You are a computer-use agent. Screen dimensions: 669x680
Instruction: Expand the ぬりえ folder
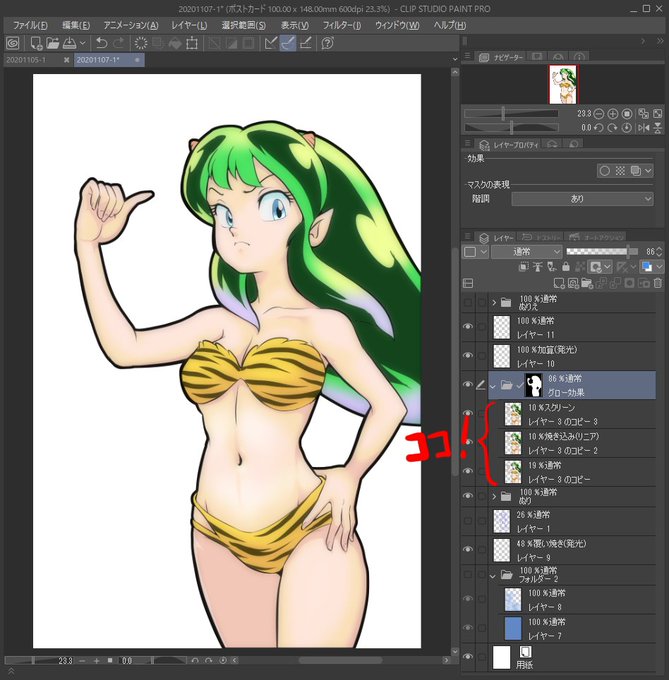point(494,302)
